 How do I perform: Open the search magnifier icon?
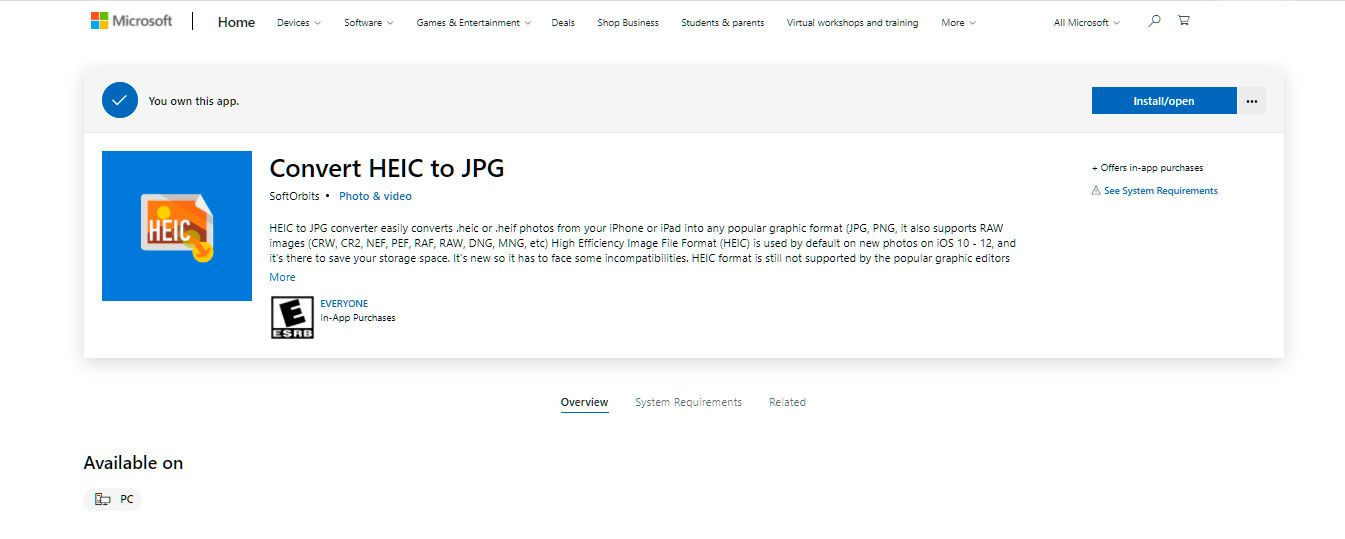point(1154,21)
